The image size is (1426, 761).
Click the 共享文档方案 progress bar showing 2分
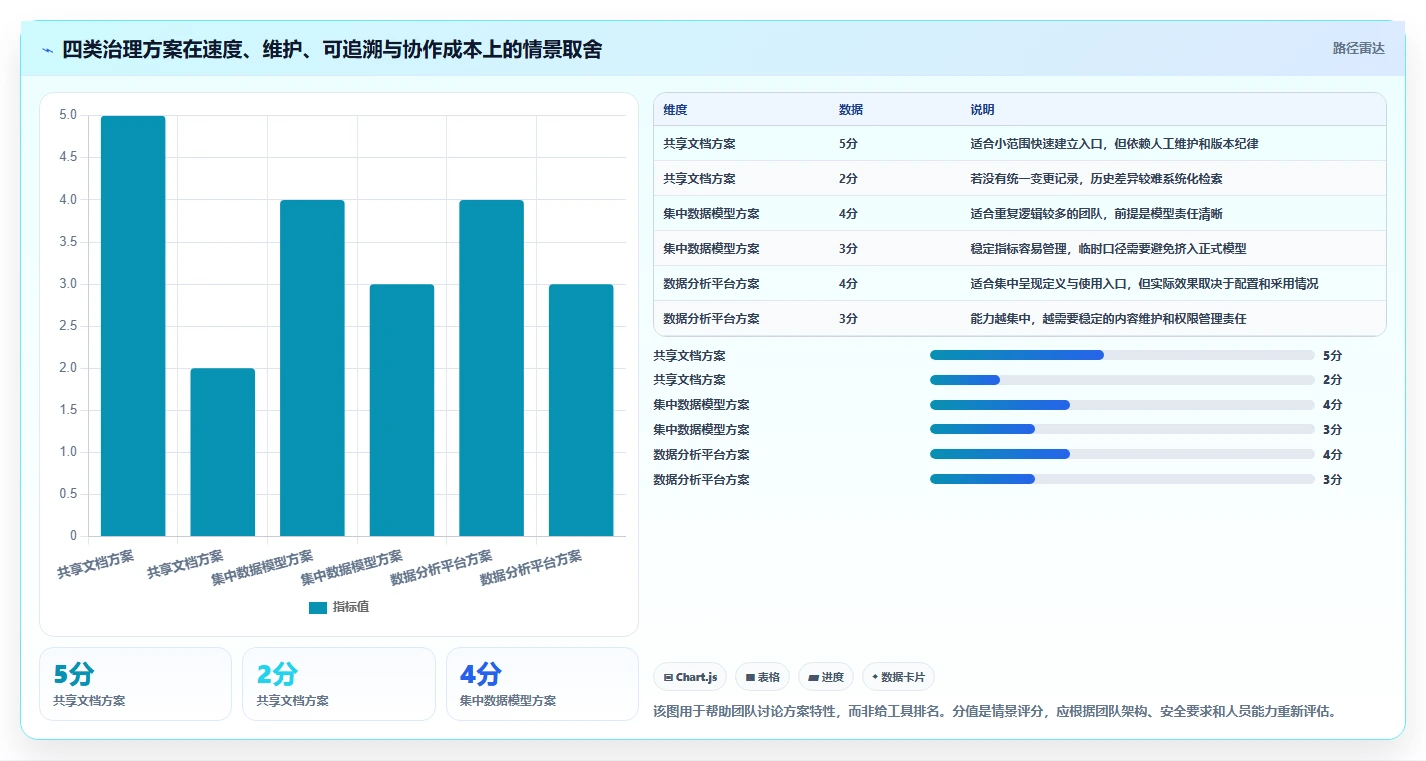[x=1122, y=380]
